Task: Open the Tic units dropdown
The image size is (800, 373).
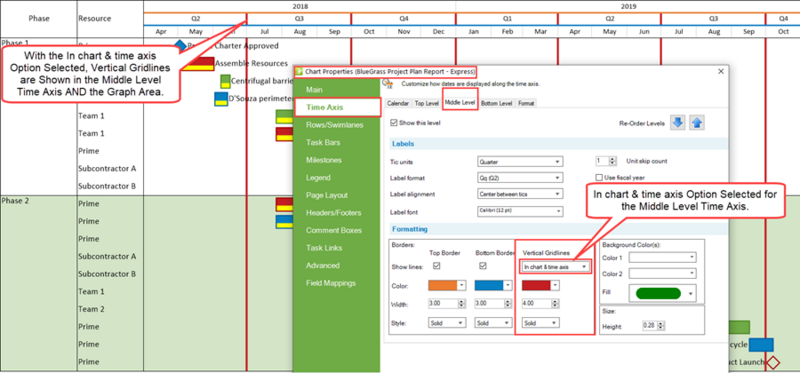Action: point(520,162)
